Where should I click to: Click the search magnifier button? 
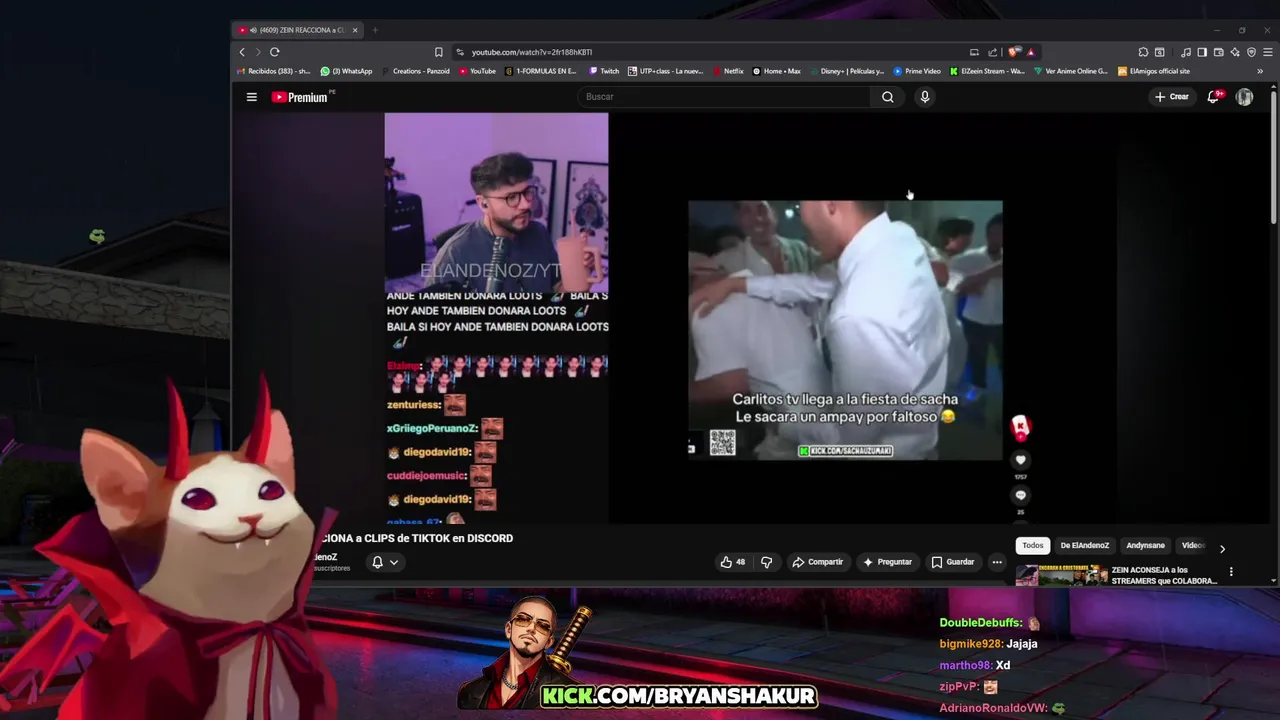pyautogui.click(x=887, y=97)
